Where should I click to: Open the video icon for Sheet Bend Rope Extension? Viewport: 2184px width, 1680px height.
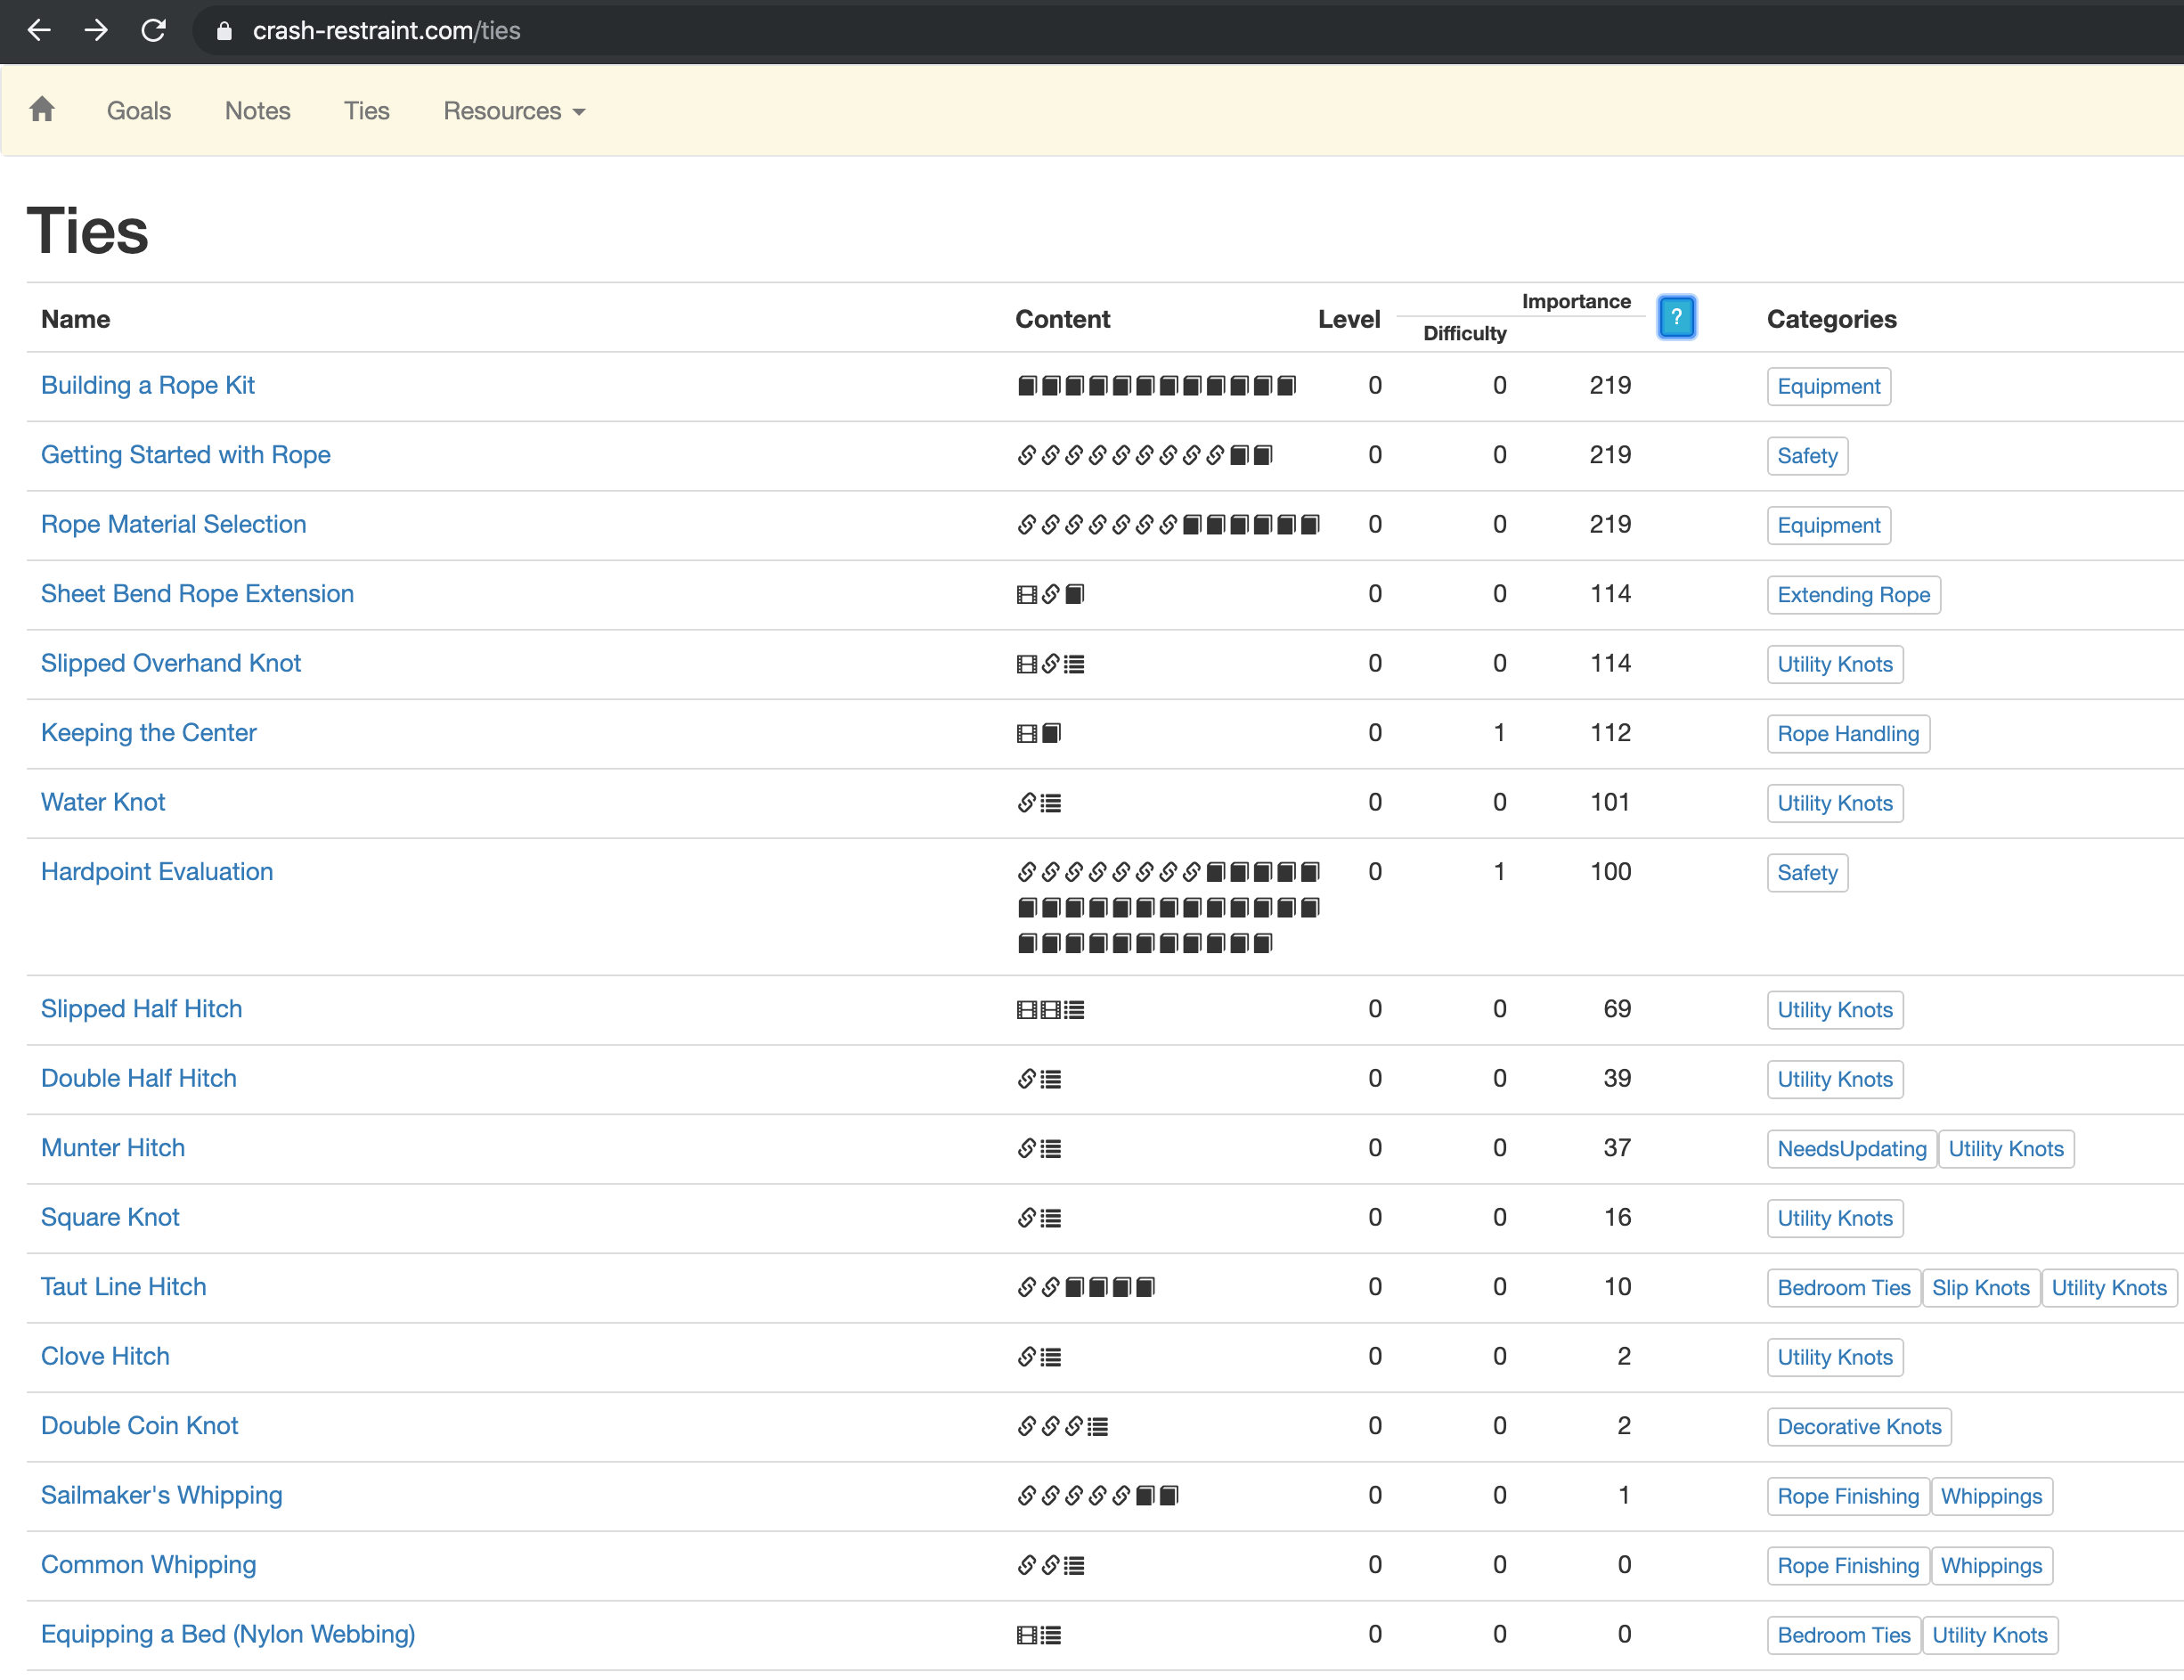tap(1026, 595)
